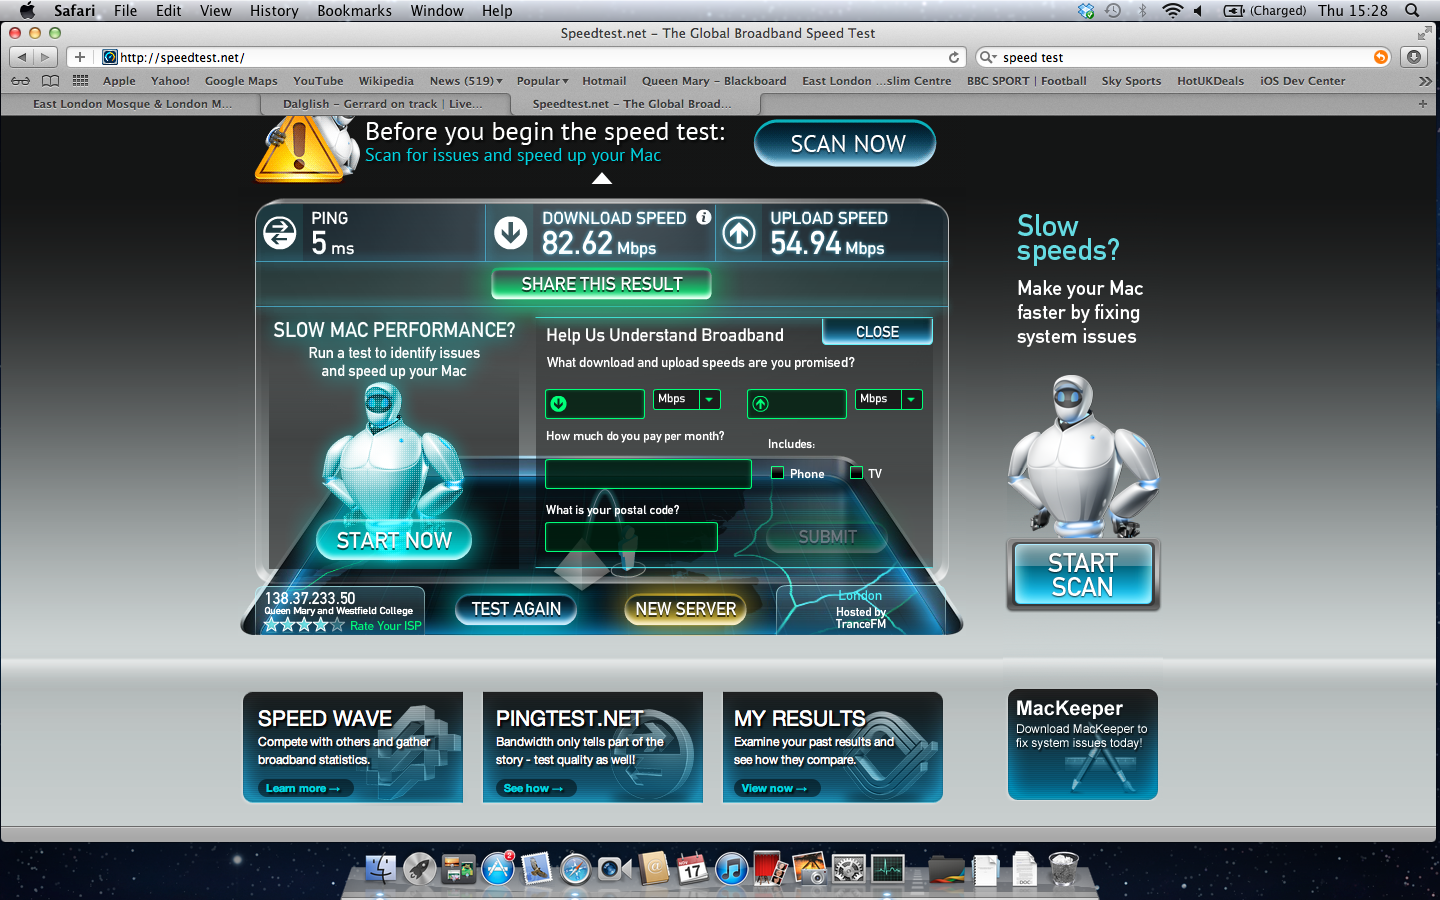
Task: Click the bookmarks bar overflow chevrons
Action: (x=1425, y=81)
